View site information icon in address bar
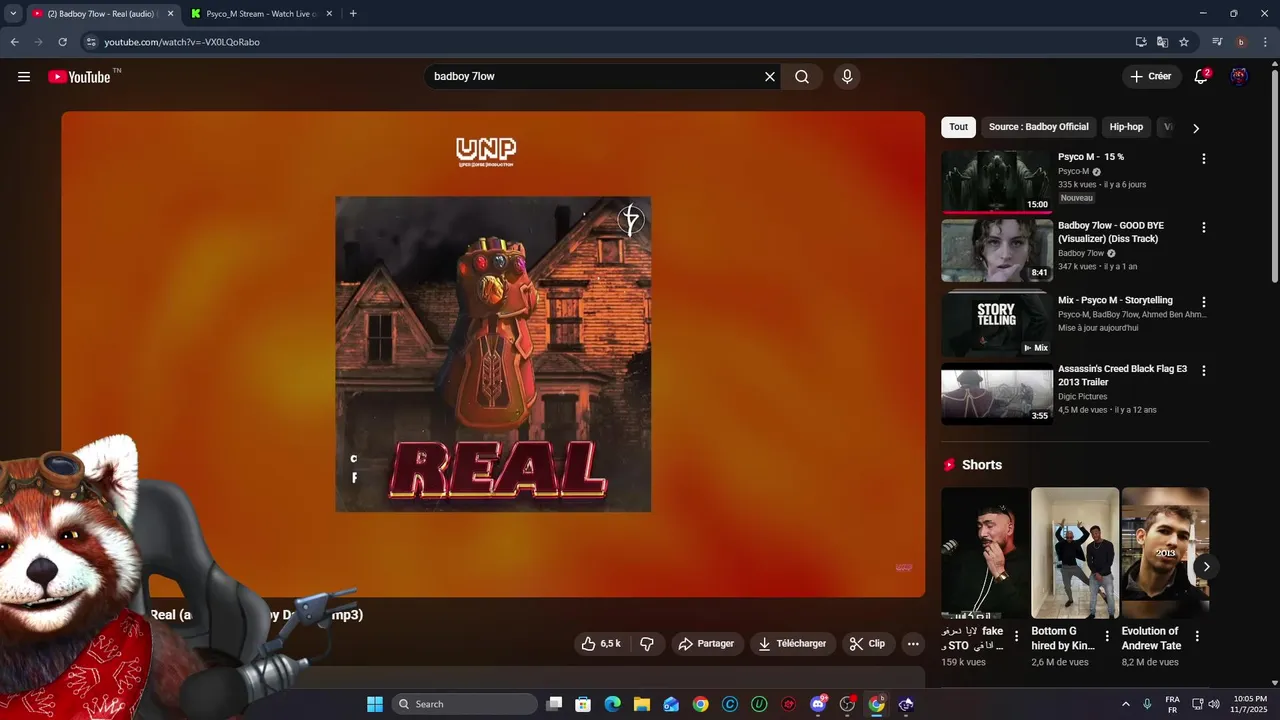Image resolution: width=1280 pixels, height=720 pixels. coord(90,42)
